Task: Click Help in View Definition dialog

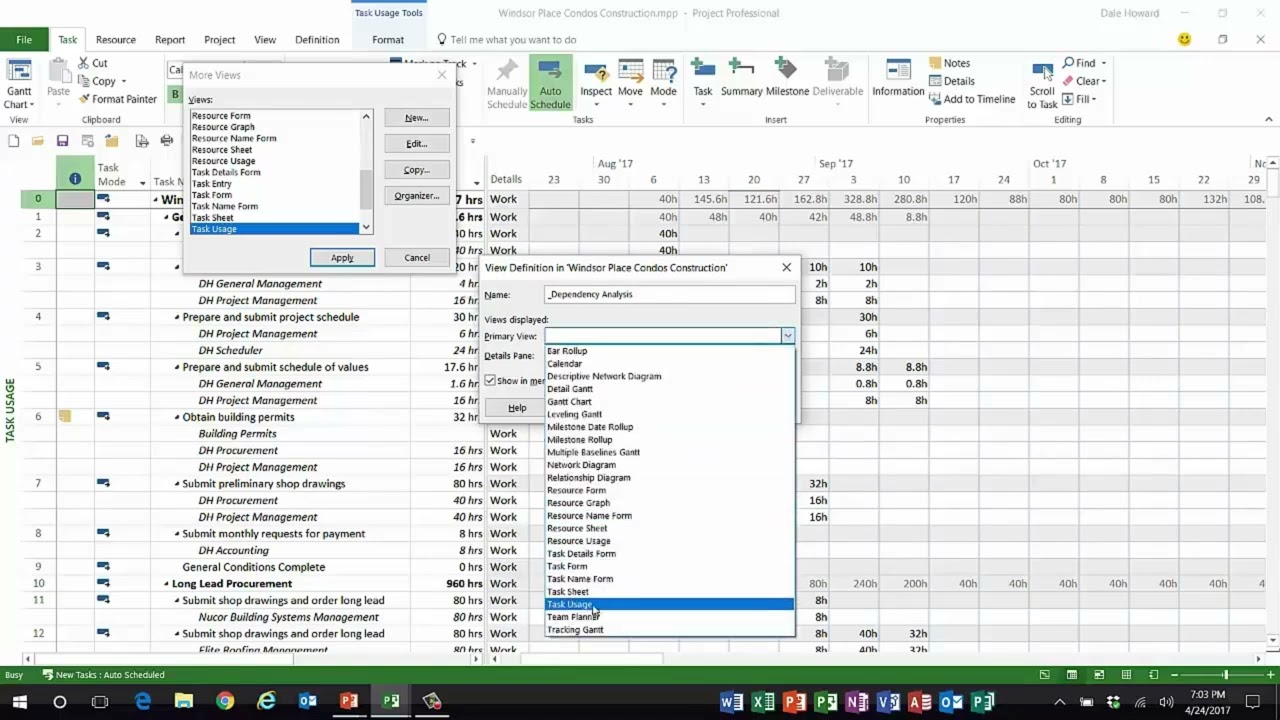Action: [x=517, y=408]
